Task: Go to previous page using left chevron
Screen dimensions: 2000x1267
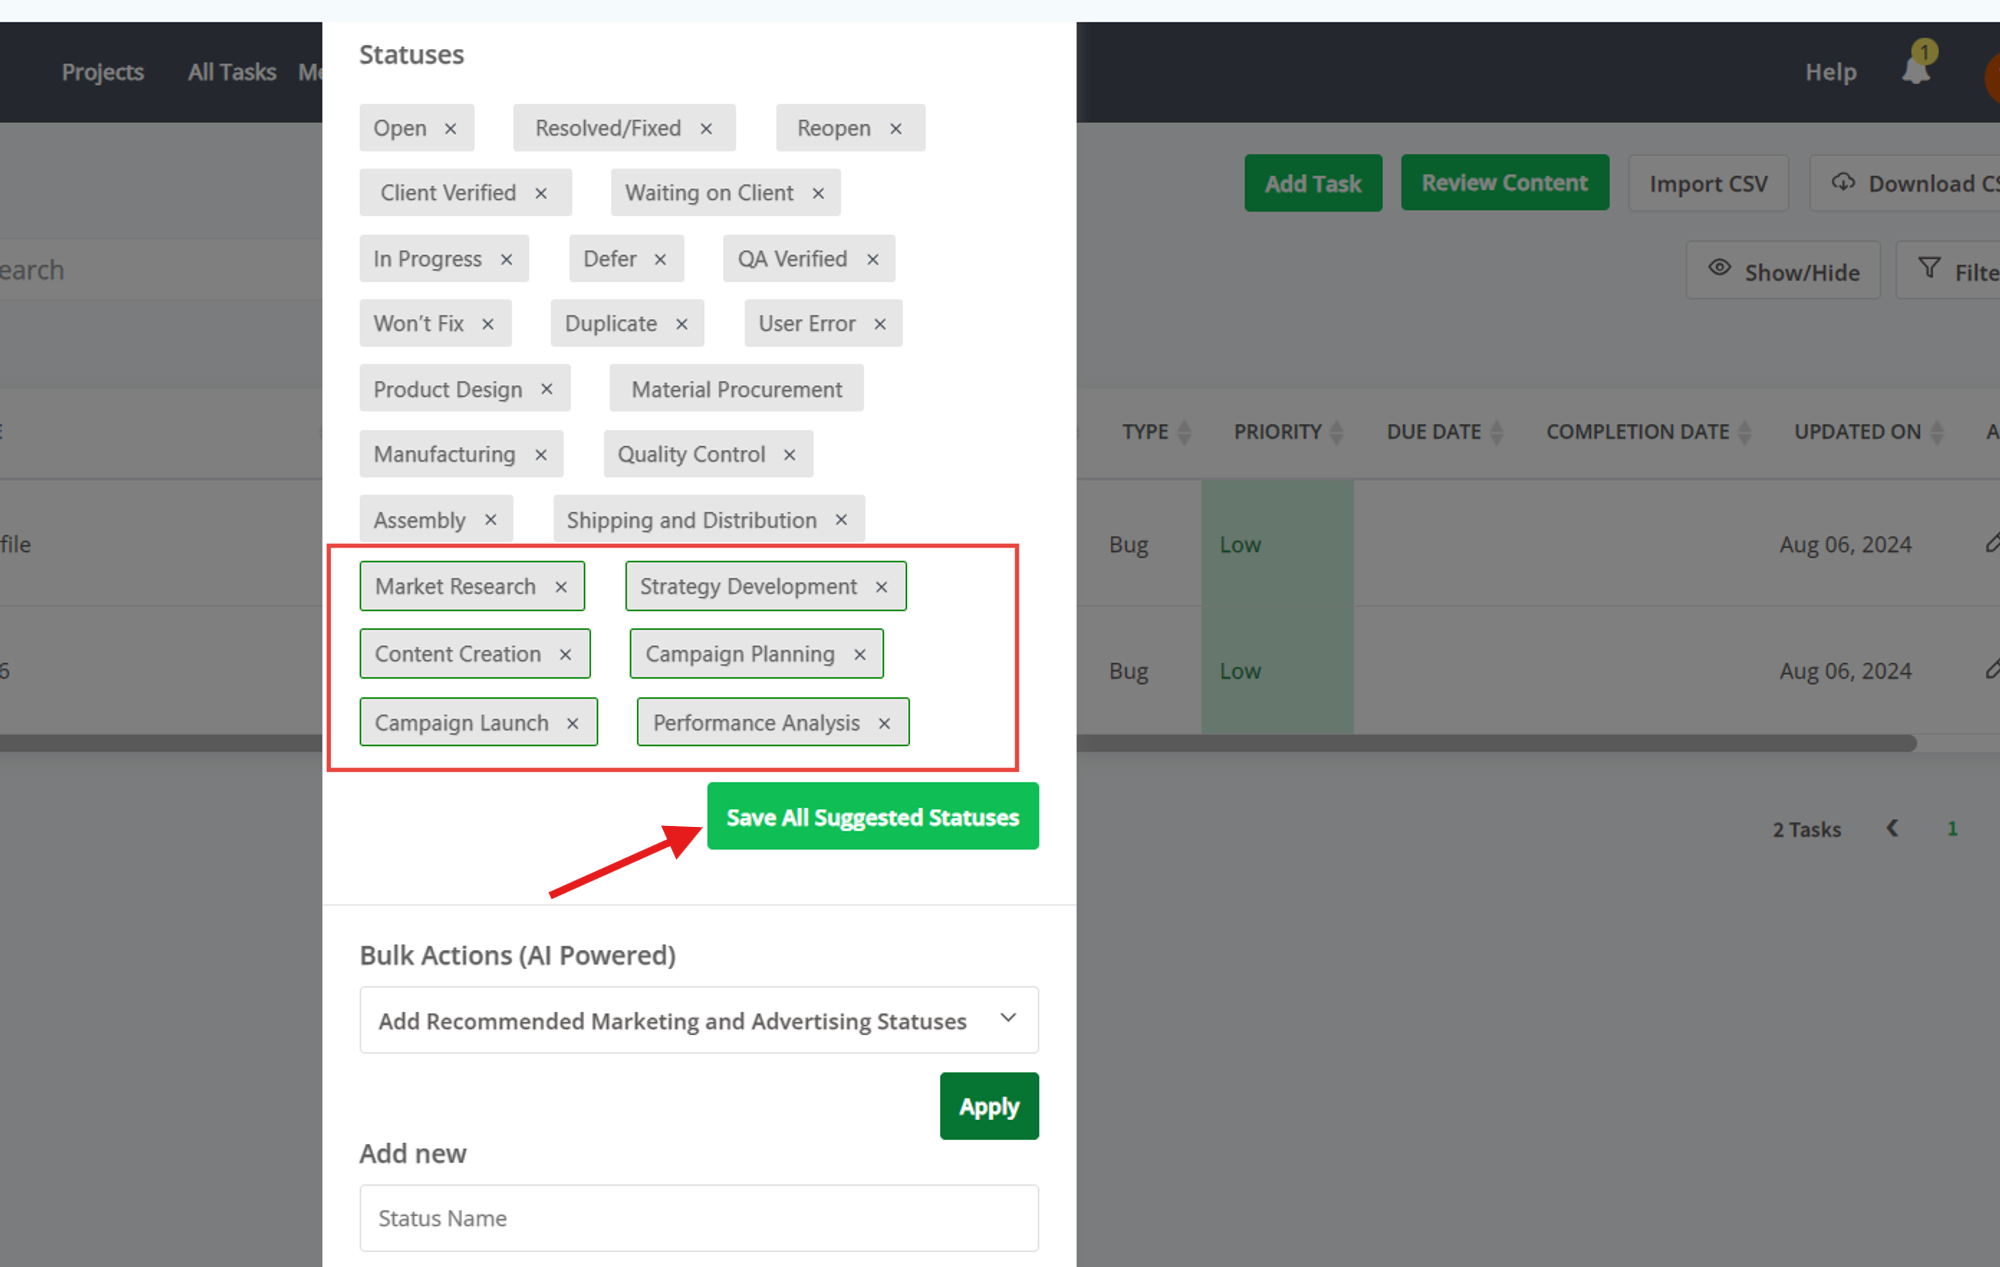Action: [1893, 828]
